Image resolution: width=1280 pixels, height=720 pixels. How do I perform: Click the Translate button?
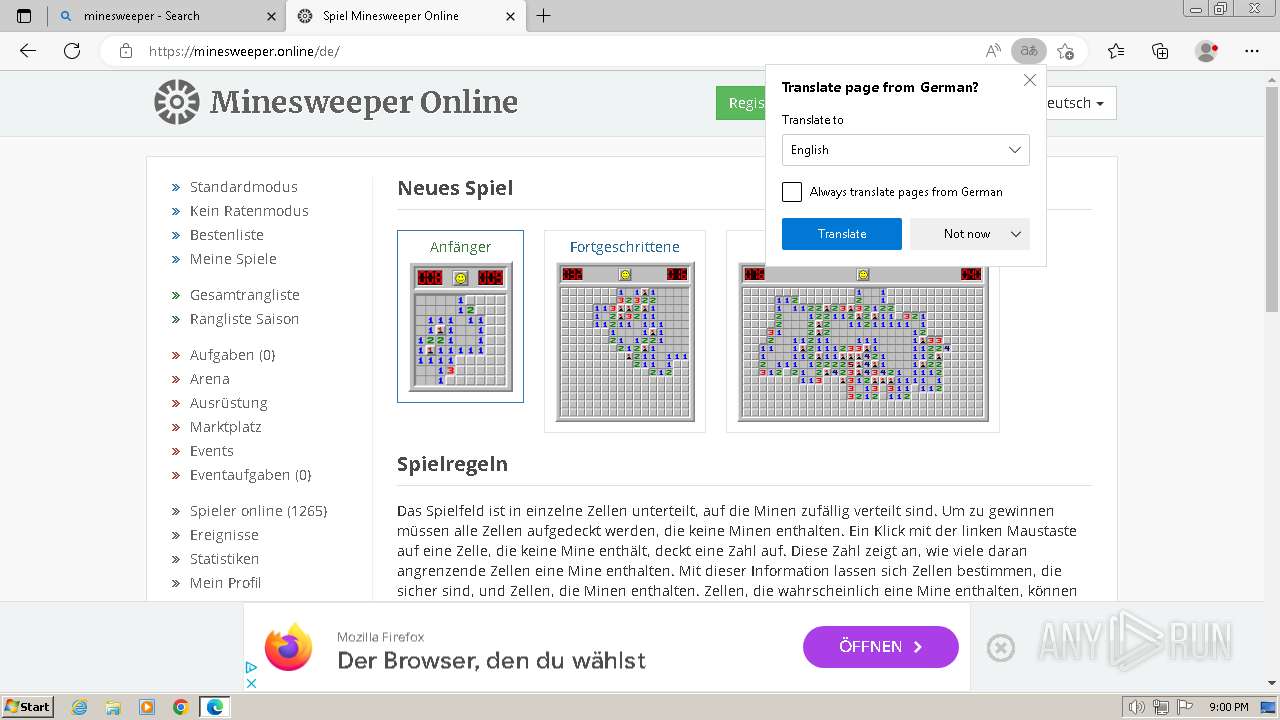point(842,234)
